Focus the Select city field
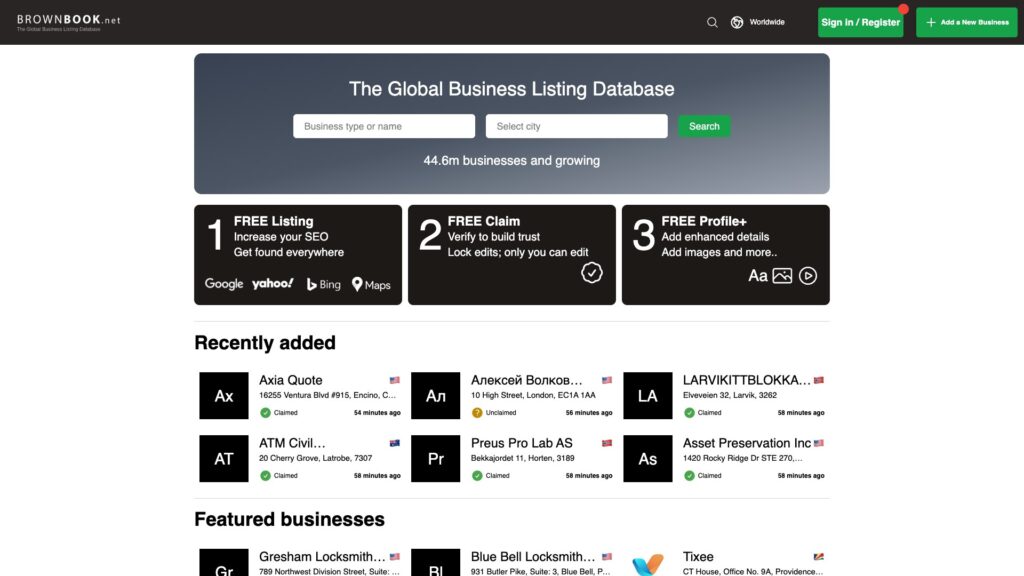1024x576 pixels. point(576,126)
